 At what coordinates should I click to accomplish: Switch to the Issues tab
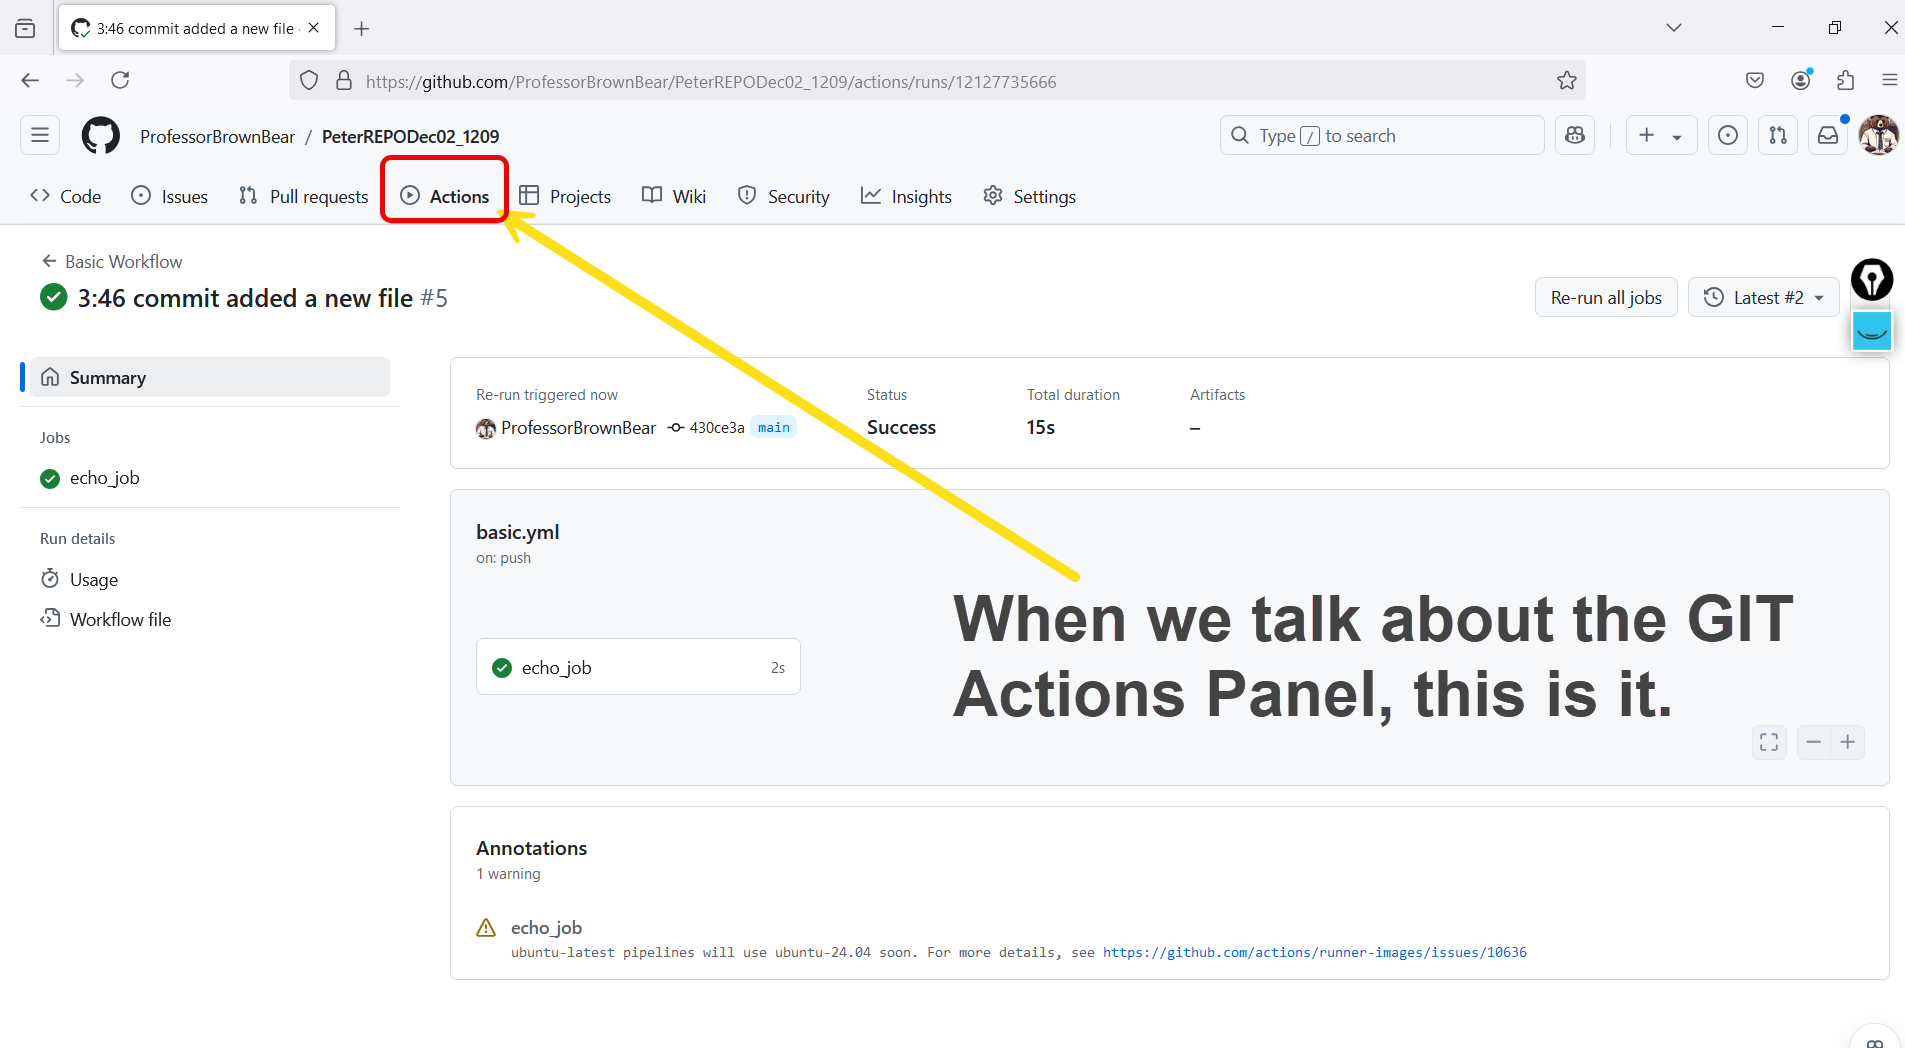tap(170, 196)
